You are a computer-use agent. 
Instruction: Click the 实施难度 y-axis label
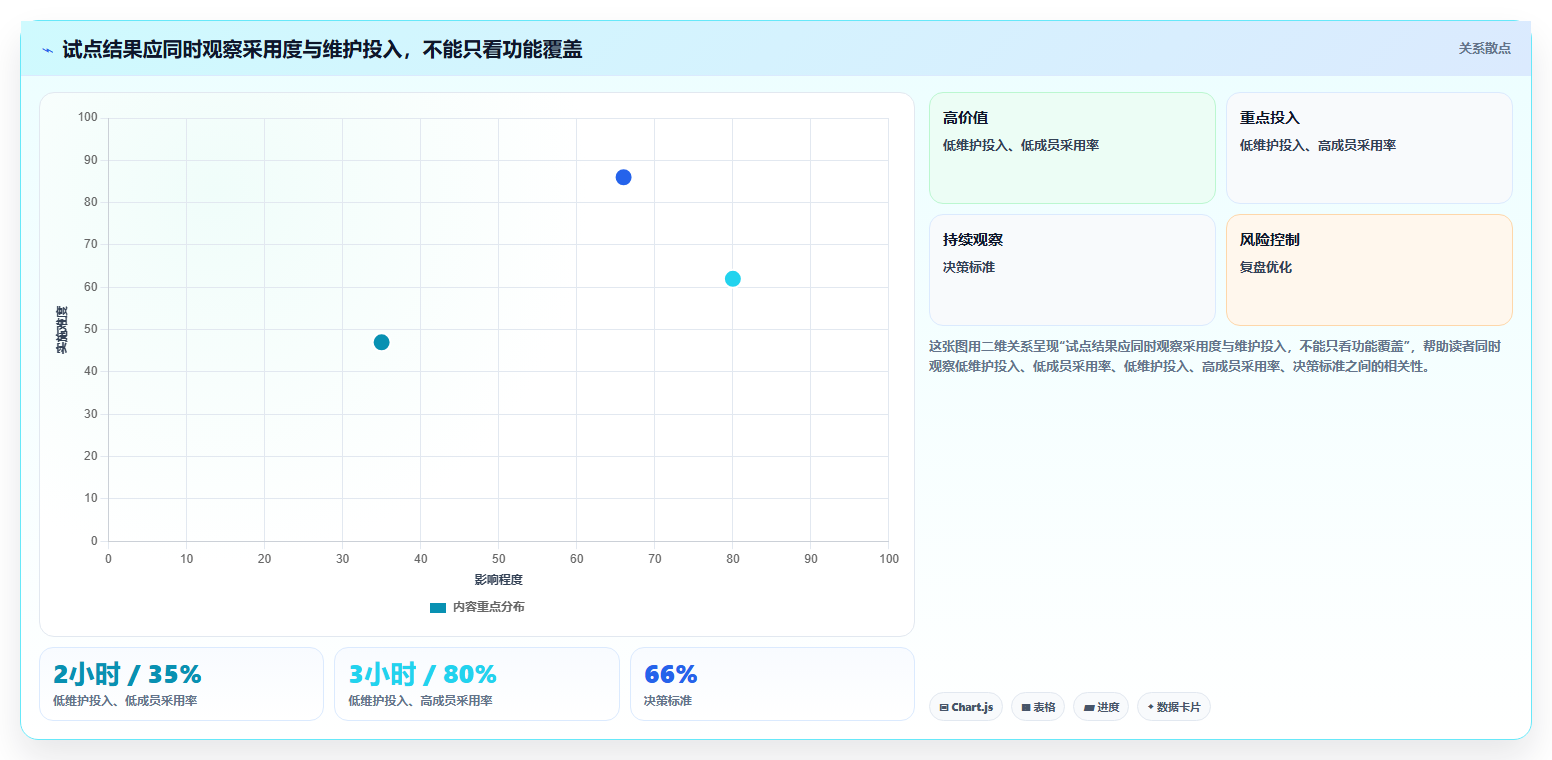point(62,330)
